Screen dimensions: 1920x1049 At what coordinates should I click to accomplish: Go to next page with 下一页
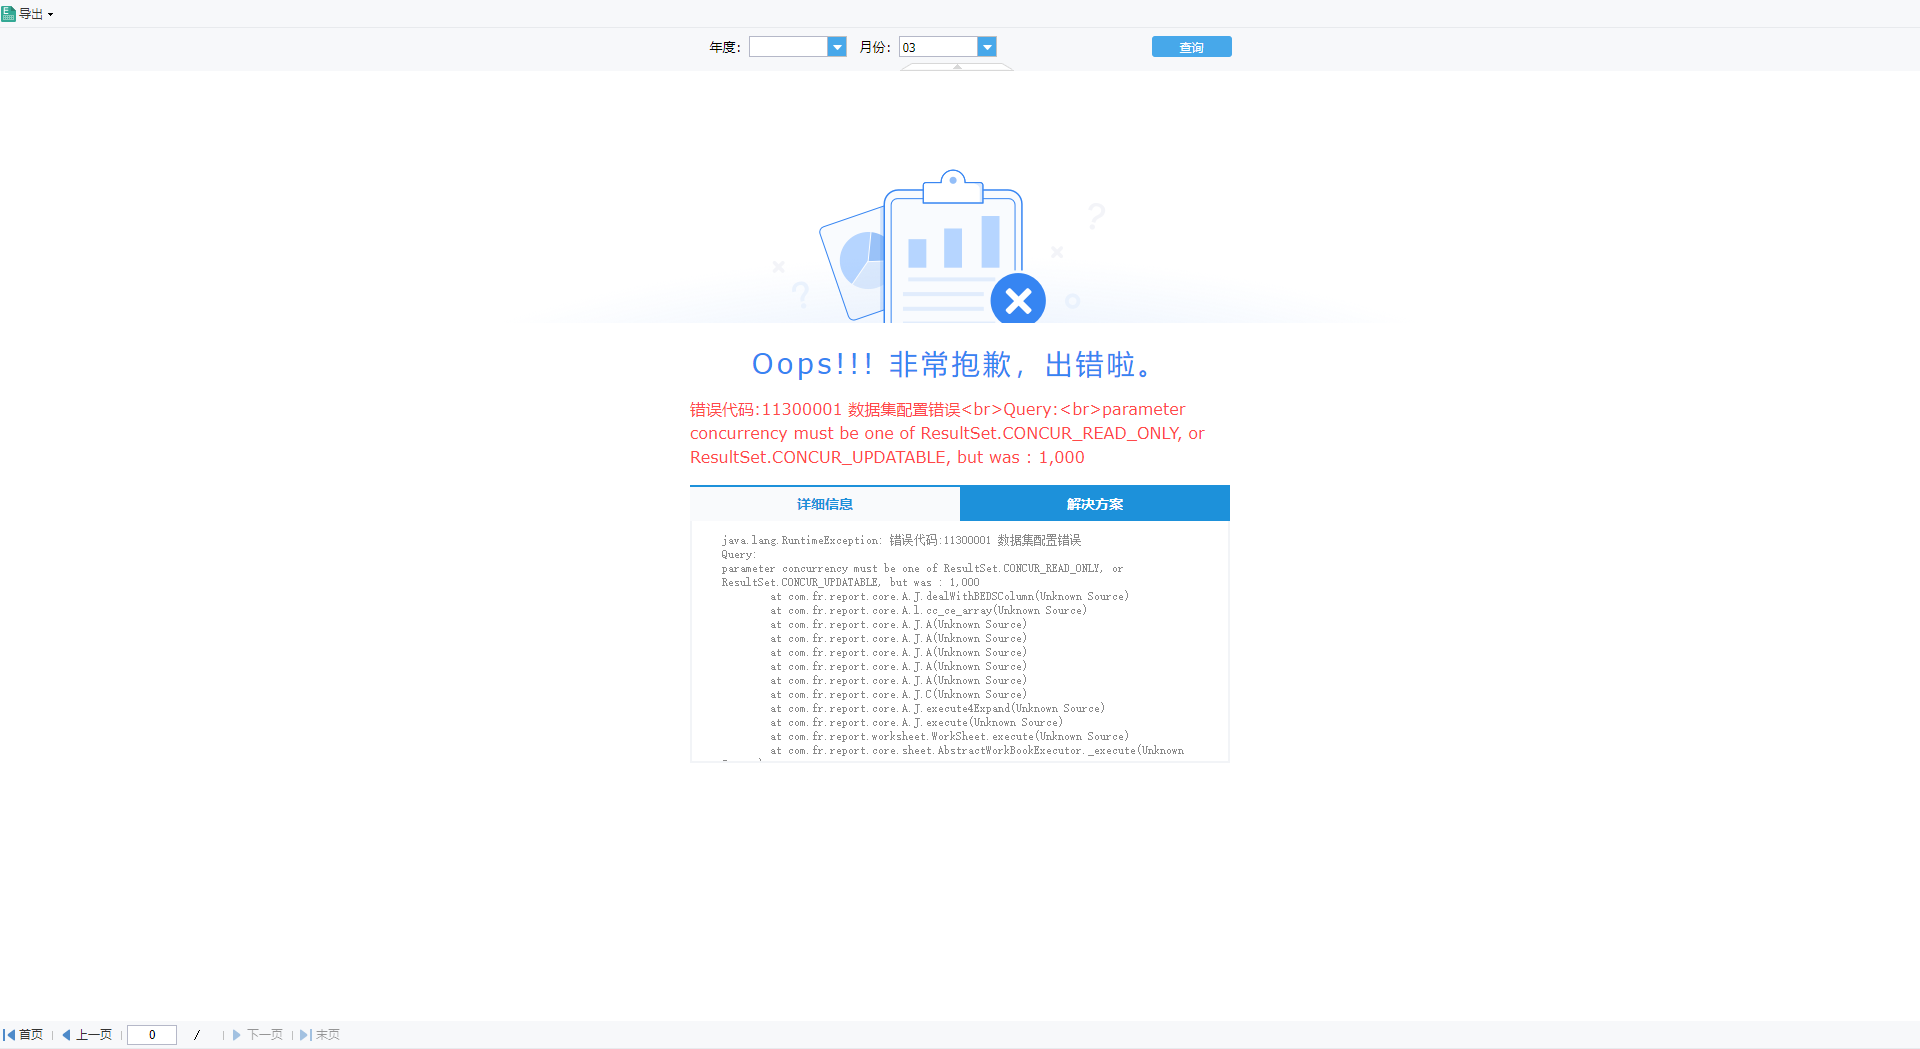click(258, 1035)
